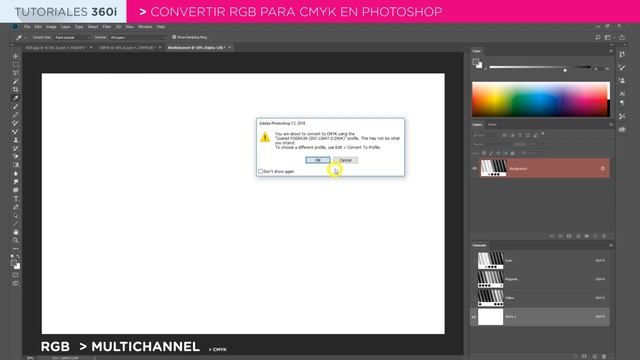Open the File menu
This screenshot has width=640, height=360.
click(27, 27)
